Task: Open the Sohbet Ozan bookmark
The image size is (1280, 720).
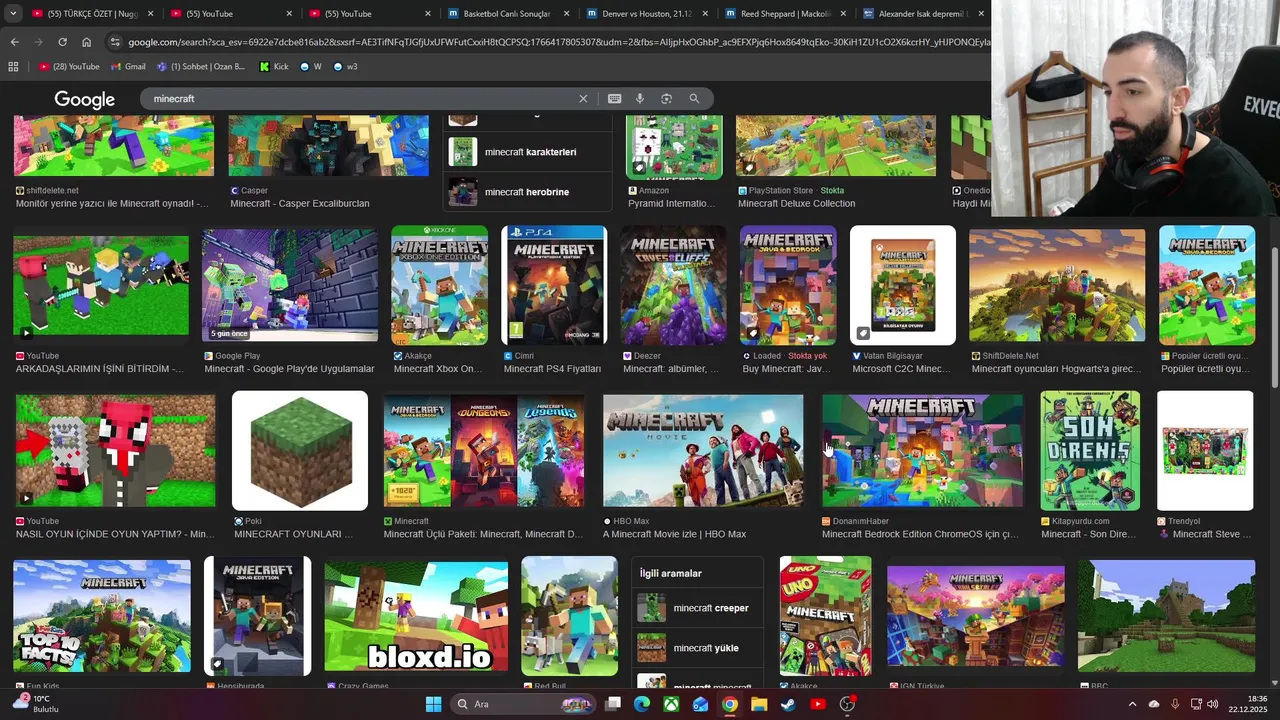Action: [x=201, y=67]
